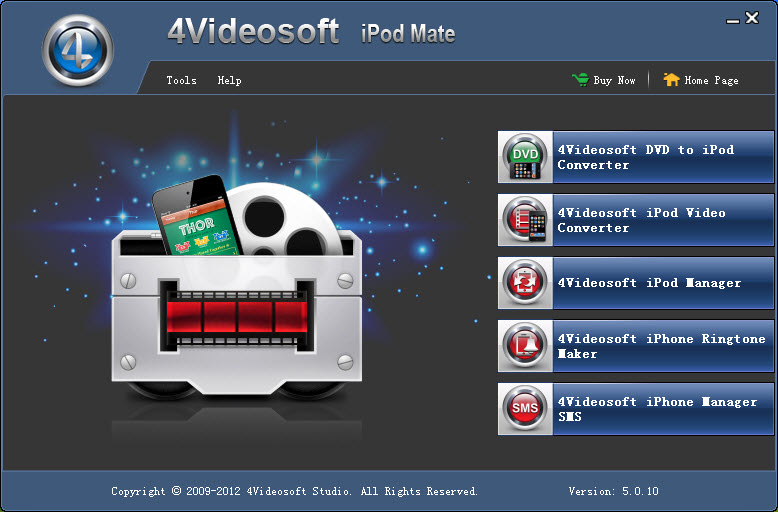The width and height of the screenshot is (778, 512).
Task: Click the iPhone Ringtone Maker bell icon
Action: click(x=525, y=346)
